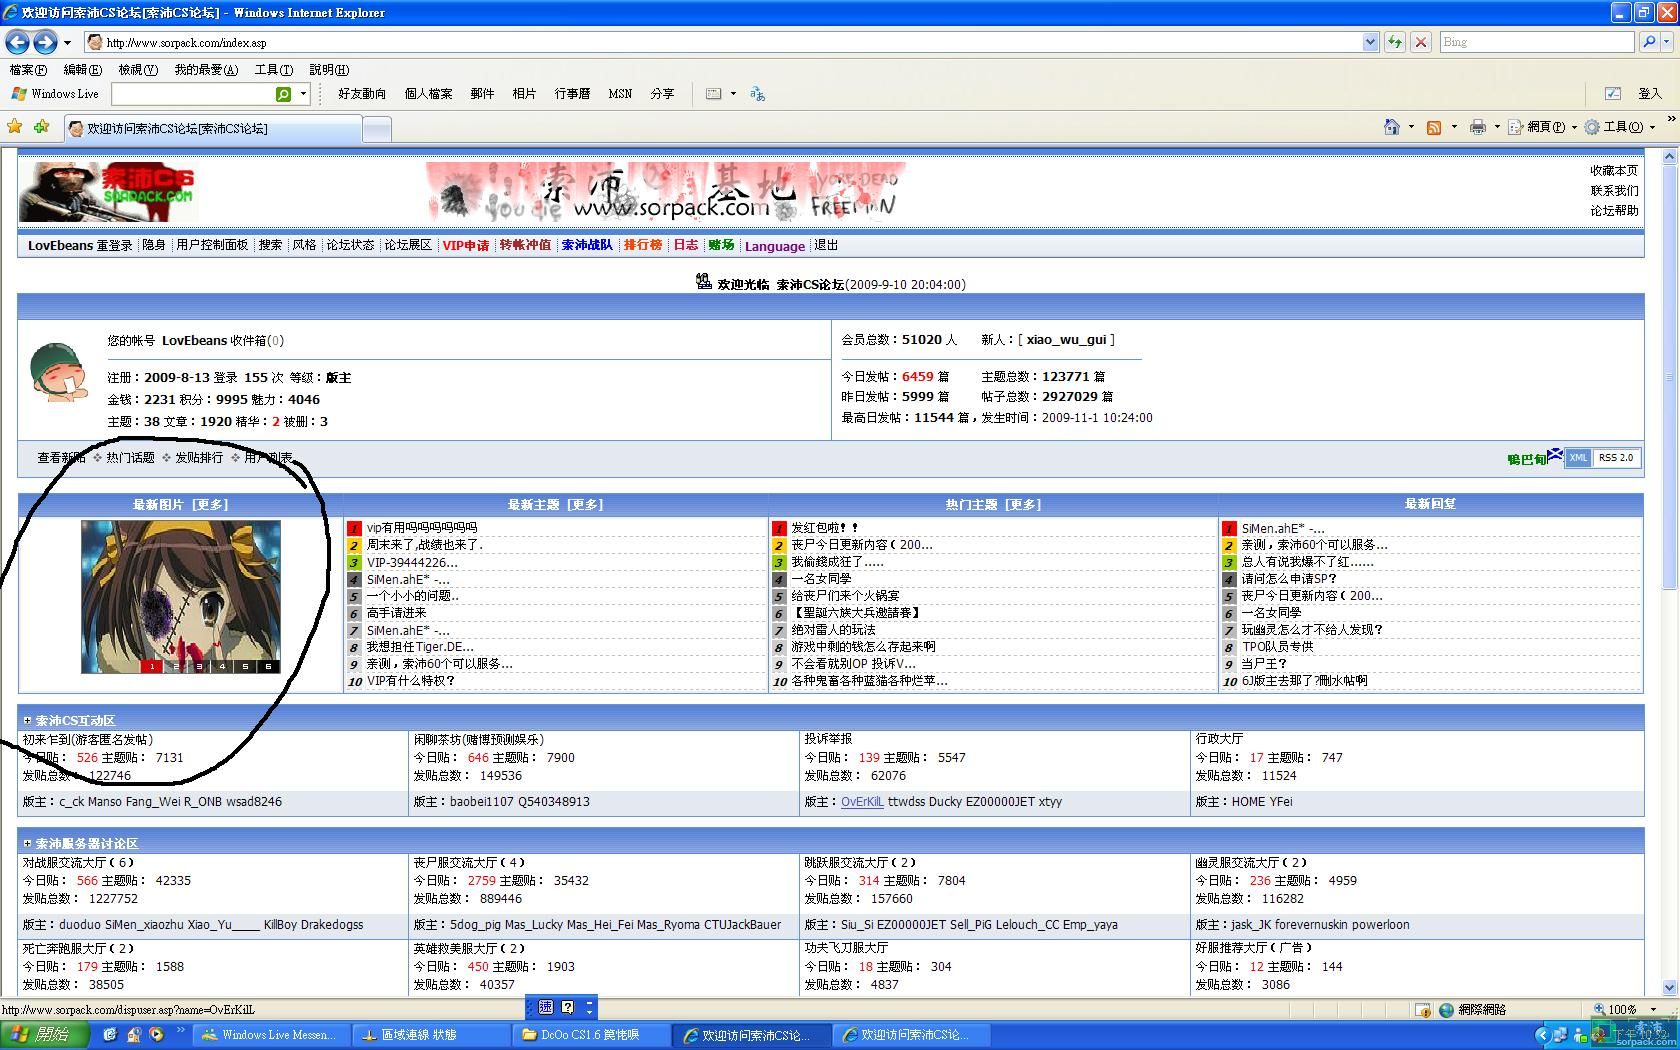Click the green Refresh page icon
The image size is (1680, 1050).
1395,42
